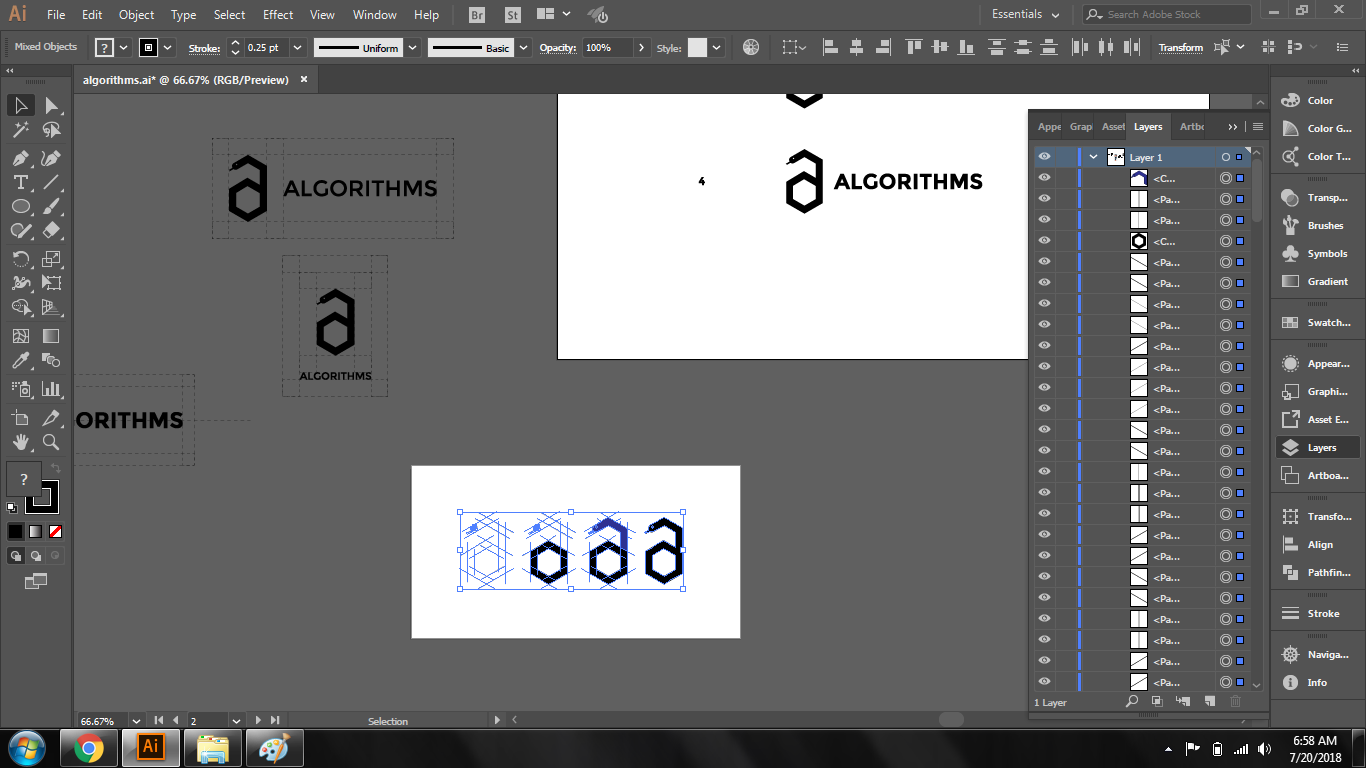This screenshot has height=768, width=1366.
Task: Click target circle of hexagon sublayer
Action: (1225, 241)
